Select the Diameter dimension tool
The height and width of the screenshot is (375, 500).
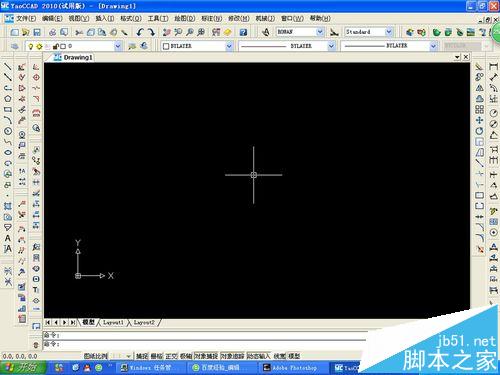pyautogui.click(x=494, y=124)
